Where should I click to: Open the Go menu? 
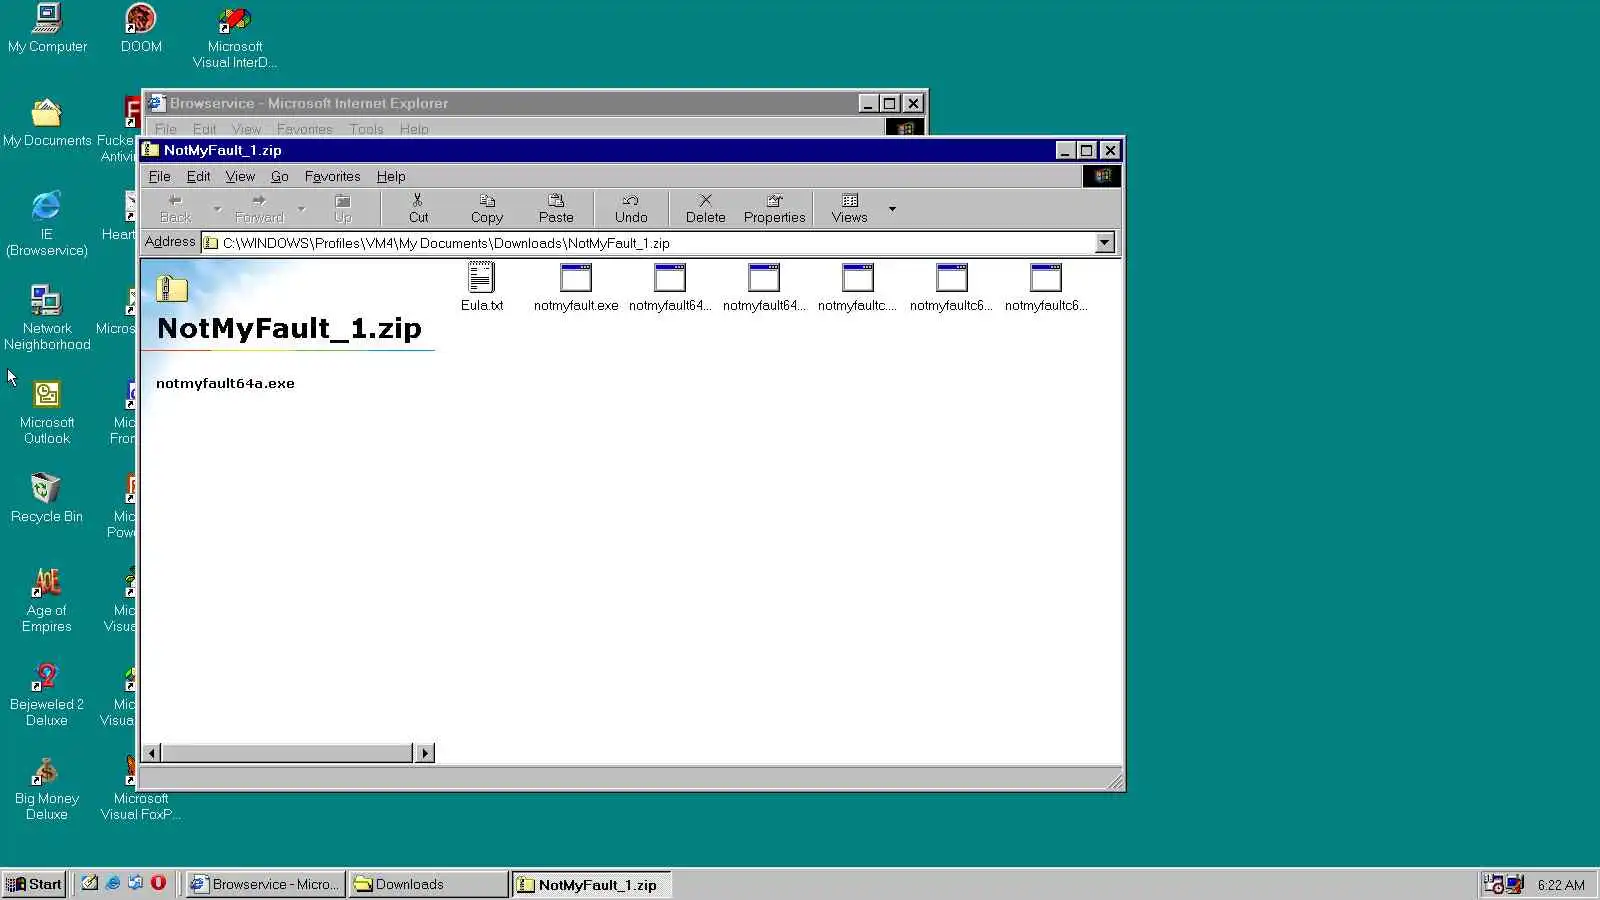coord(280,176)
